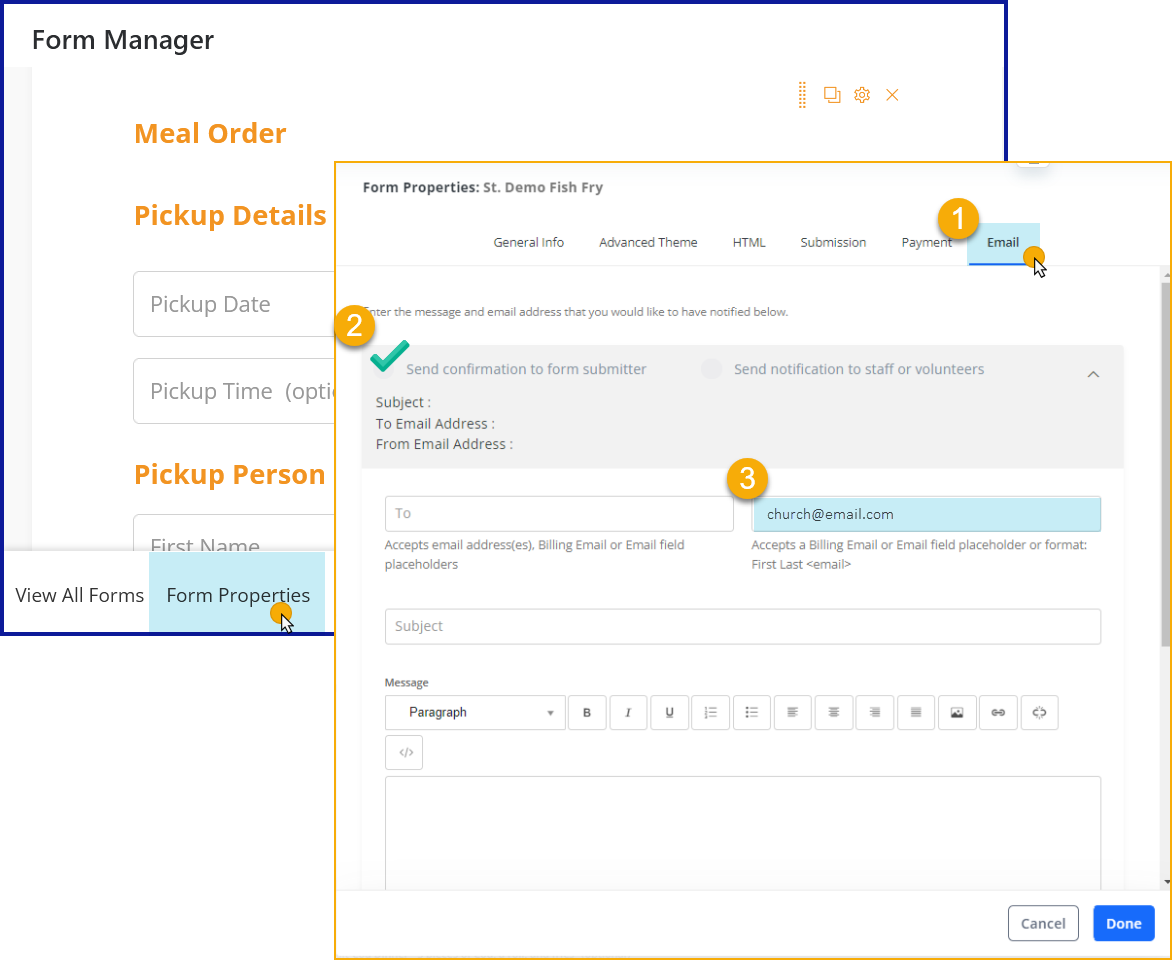Insert a hyperlink in message editor
Image resolution: width=1172 pixels, height=960 pixels.
tap(997, 712)
